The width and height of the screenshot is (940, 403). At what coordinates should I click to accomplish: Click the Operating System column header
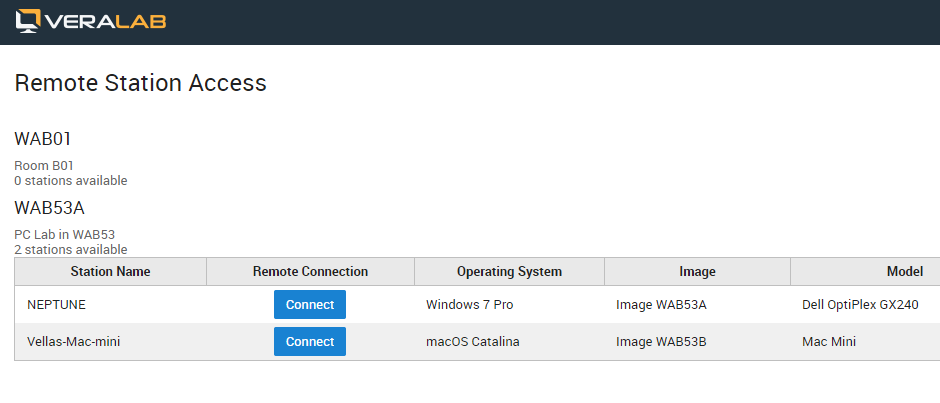510,272
